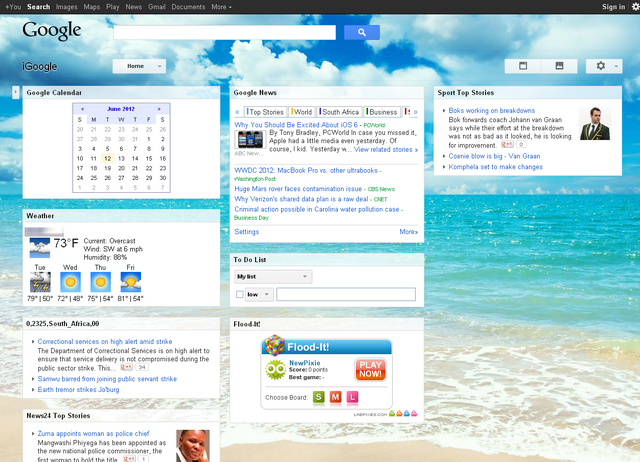Open 'Earth tremor strikes Jo'burg' link

[78, 390]
